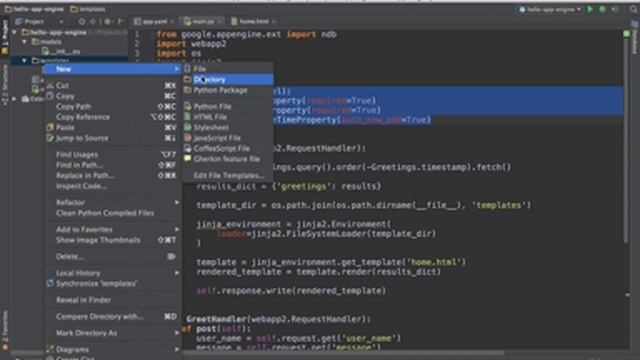Click the green Debug bug icon
The width and height of the screenshot is (640, 360).
click(602, 9)
